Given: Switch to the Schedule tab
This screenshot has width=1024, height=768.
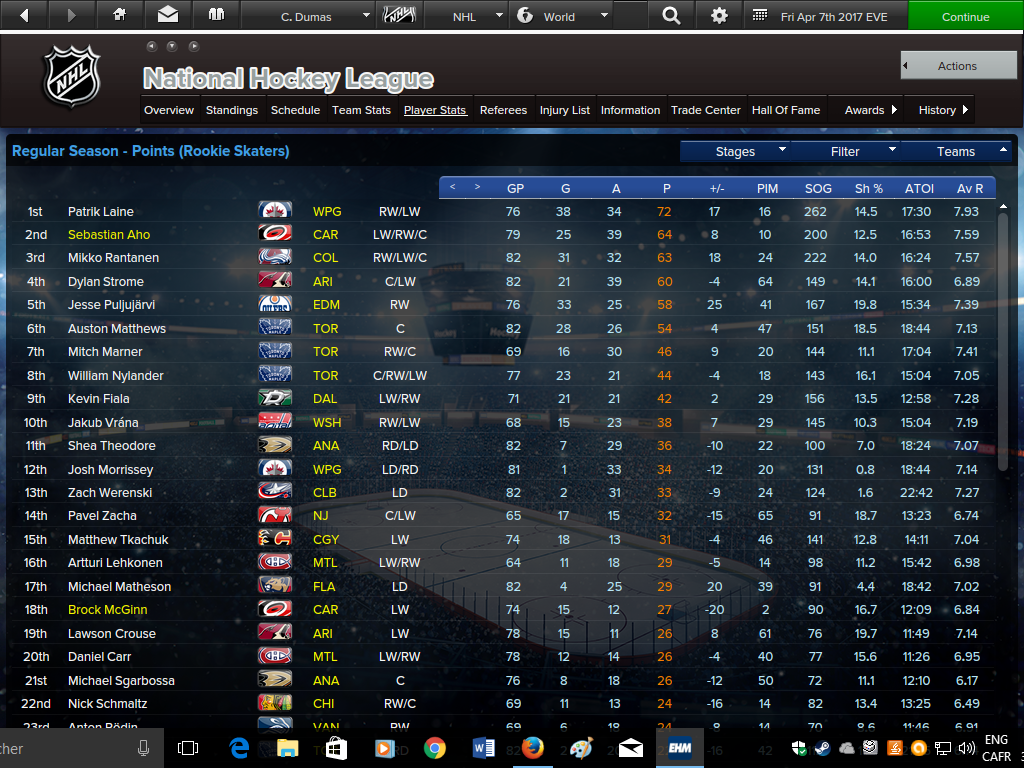Looking at the screenshot, I should pos(295,110).
